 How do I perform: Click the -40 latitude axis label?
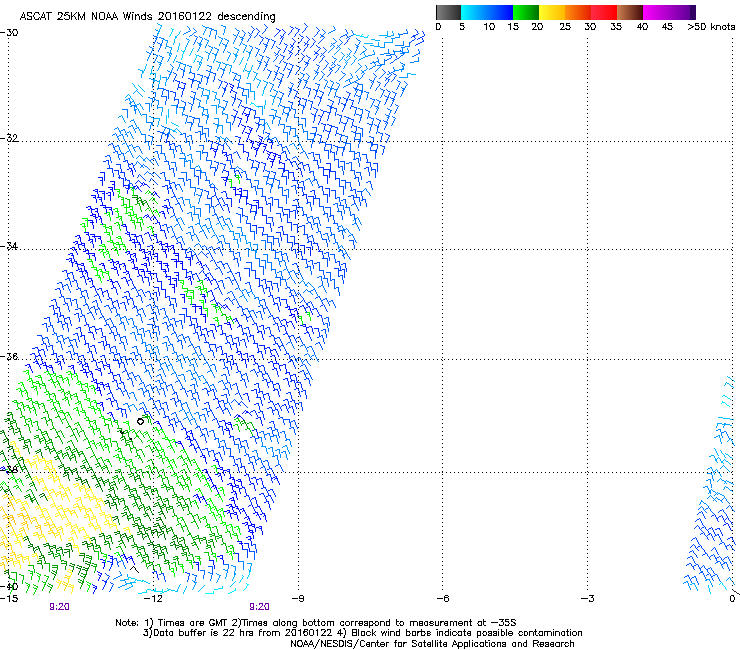click(9, 587)
